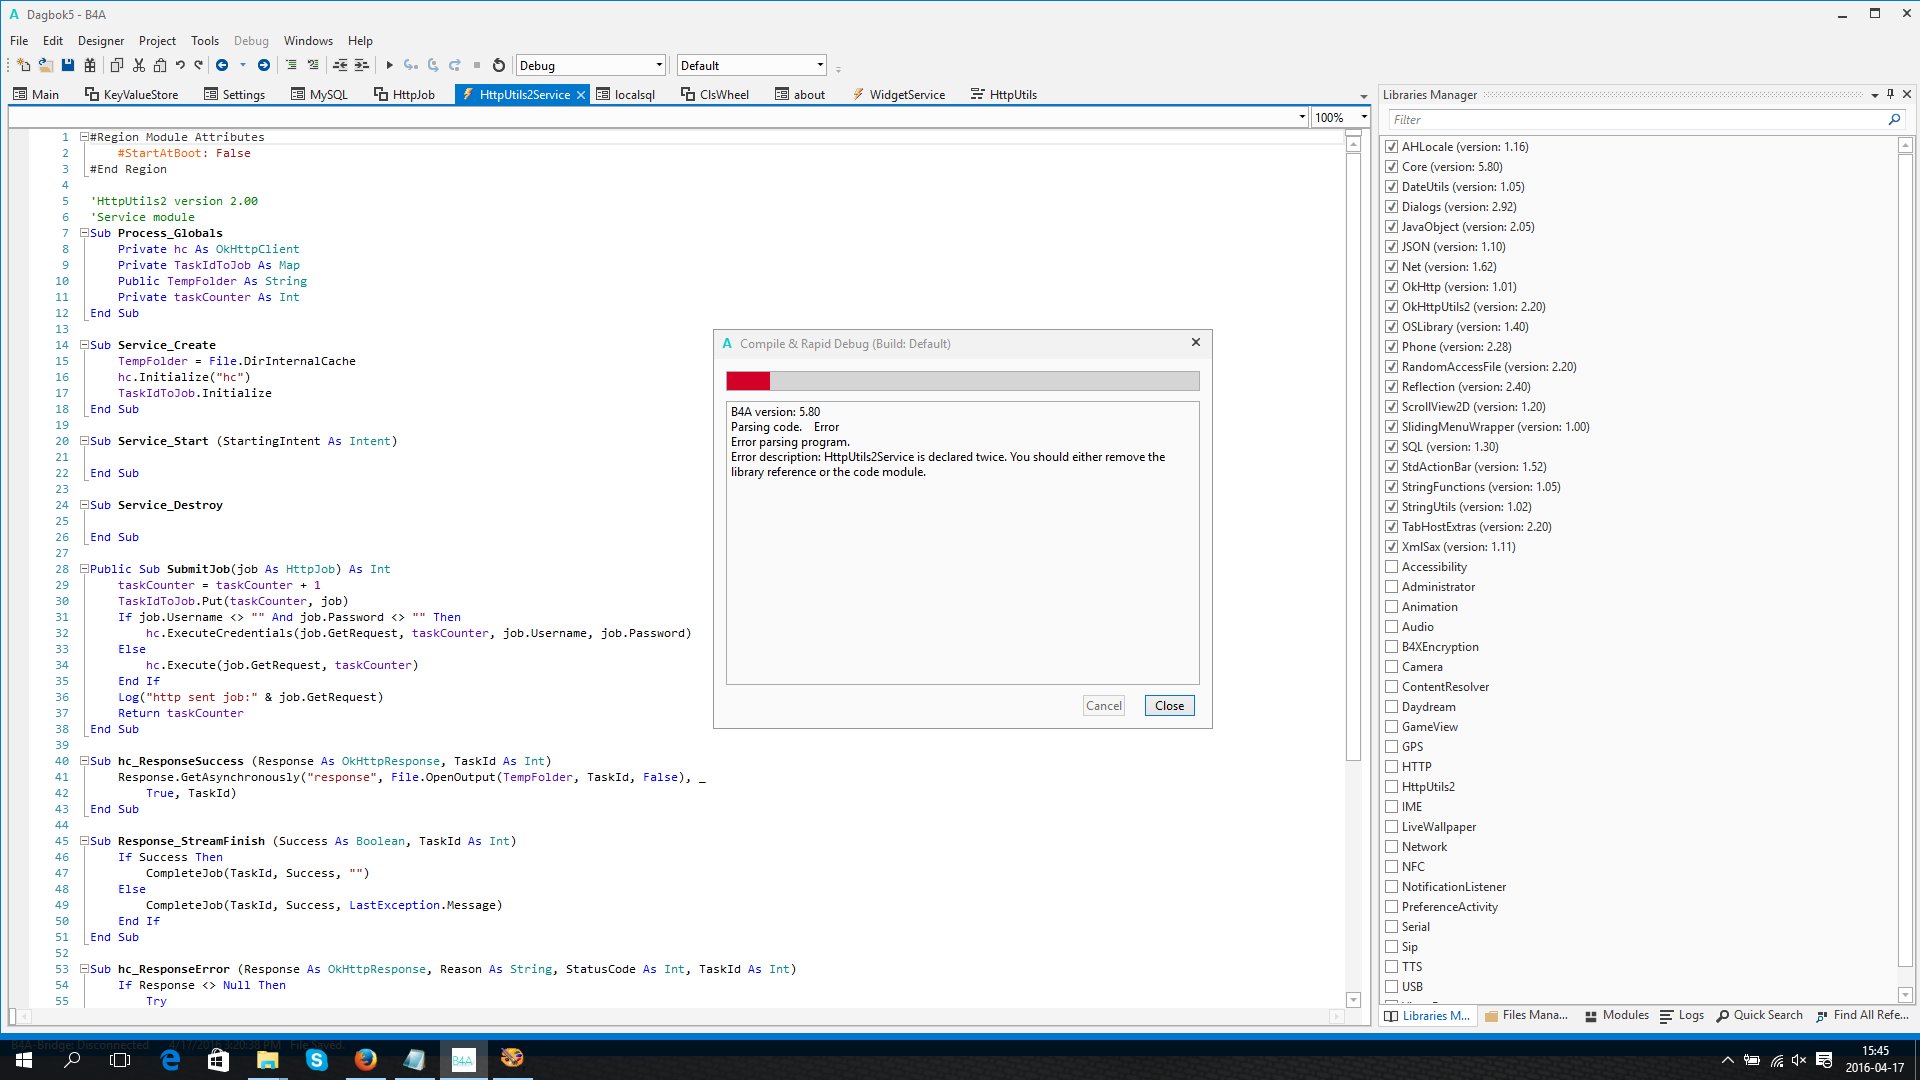Save the current file with Save icon

pyautogui.click(x=67, y=64)
